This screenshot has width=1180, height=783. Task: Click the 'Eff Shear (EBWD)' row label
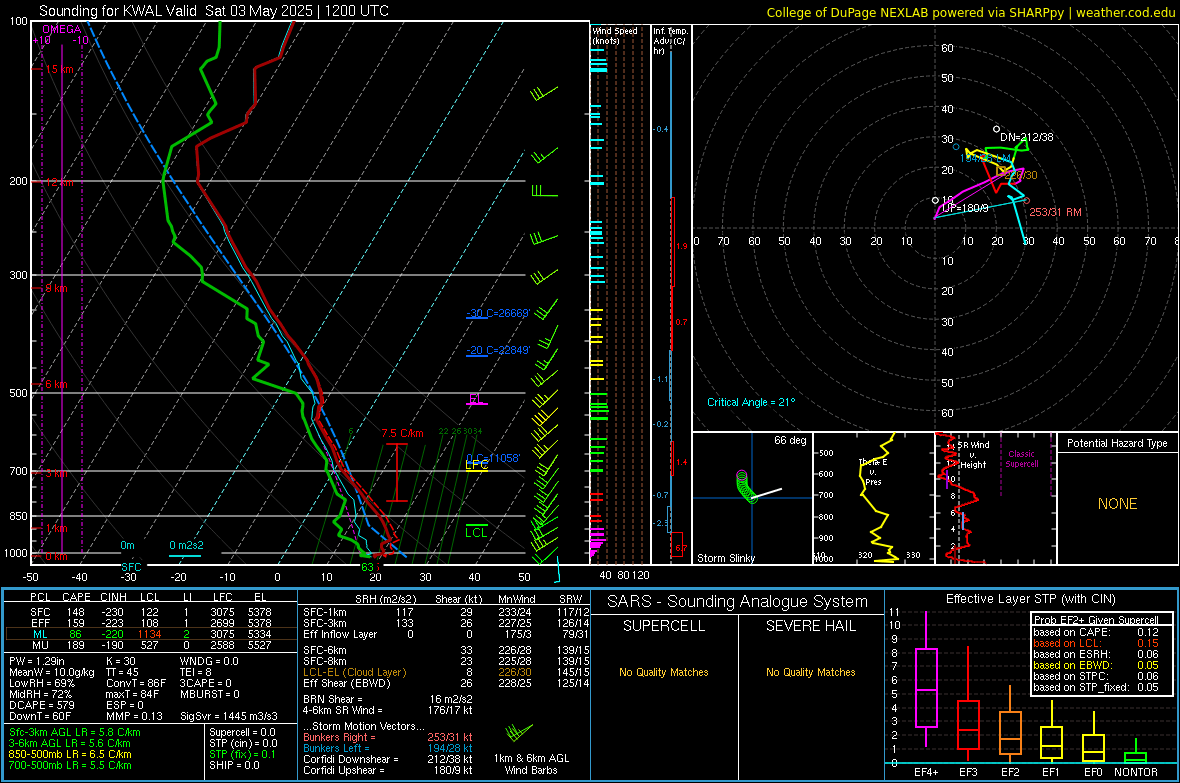(347, 684)
